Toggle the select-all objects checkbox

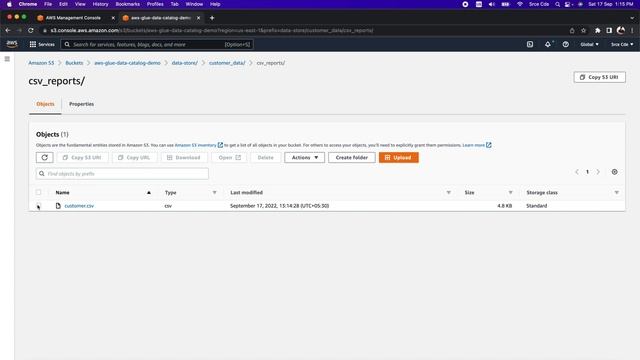tap(38, 192)
